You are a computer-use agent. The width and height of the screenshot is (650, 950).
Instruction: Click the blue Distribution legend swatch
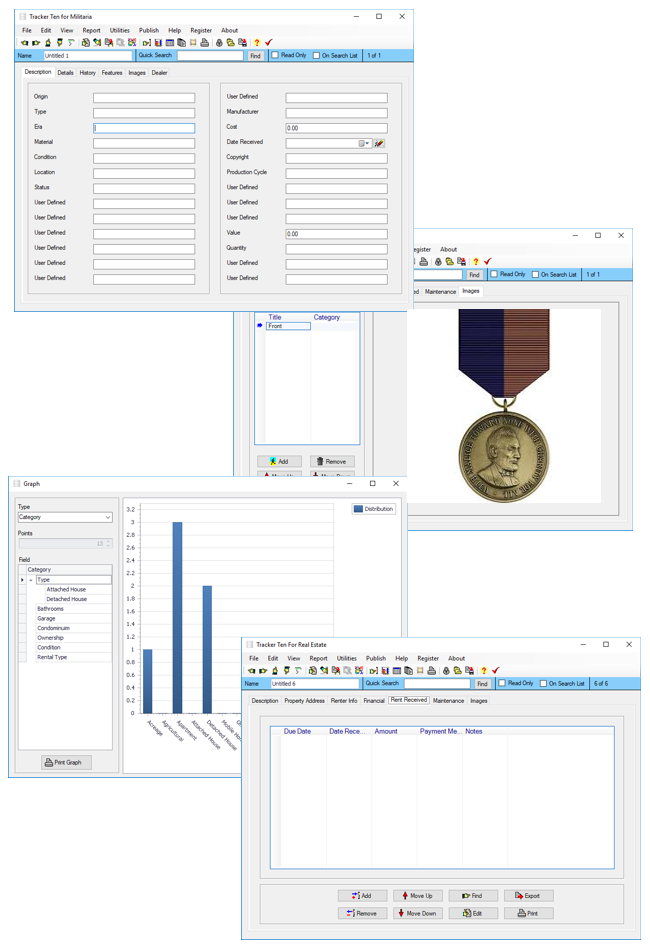click(x=358, y=509)
